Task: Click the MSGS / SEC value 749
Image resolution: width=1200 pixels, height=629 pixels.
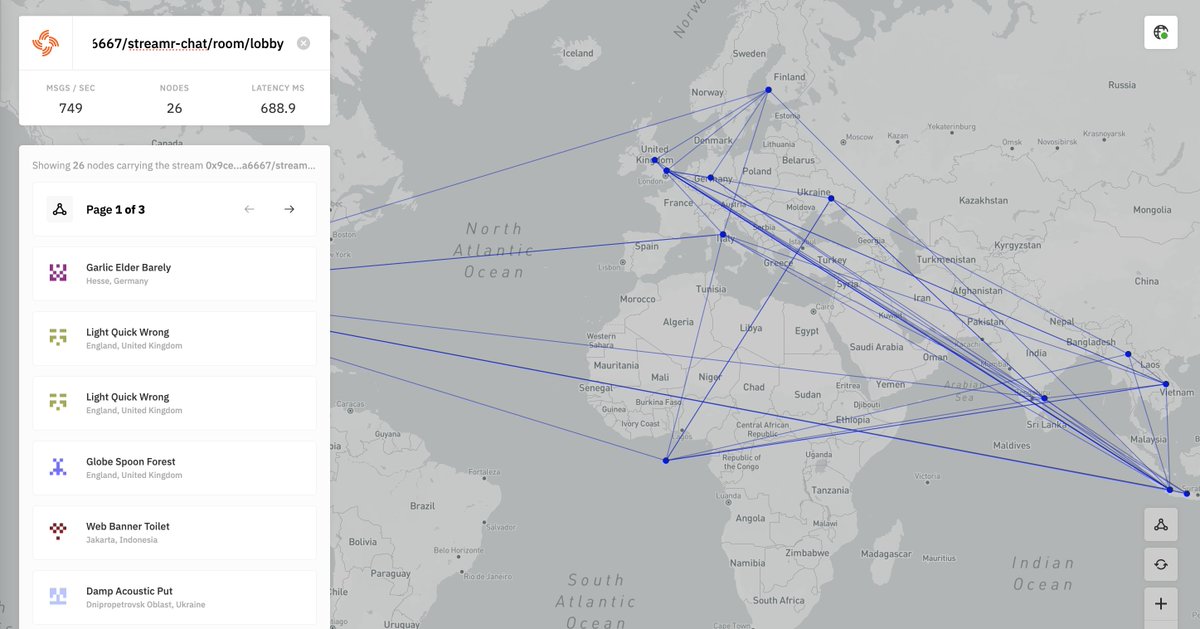Action: (71, 108)
